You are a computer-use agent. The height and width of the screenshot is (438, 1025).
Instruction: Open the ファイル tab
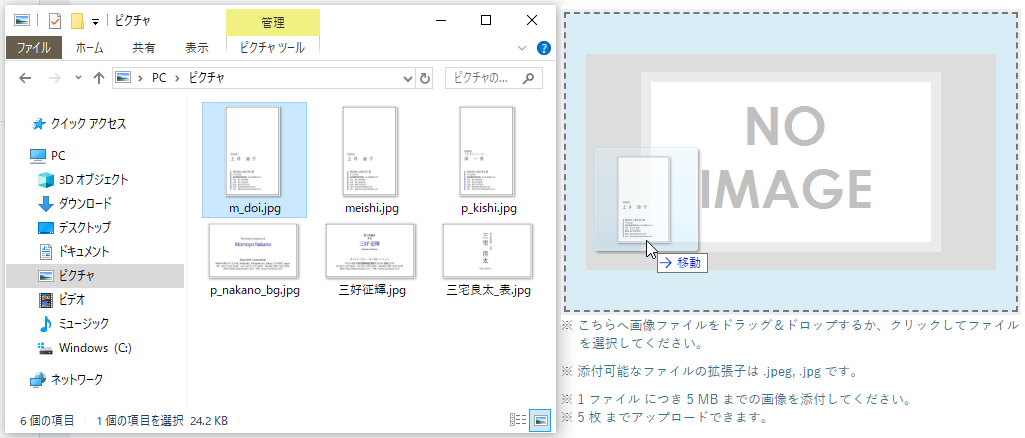point(34,48)
